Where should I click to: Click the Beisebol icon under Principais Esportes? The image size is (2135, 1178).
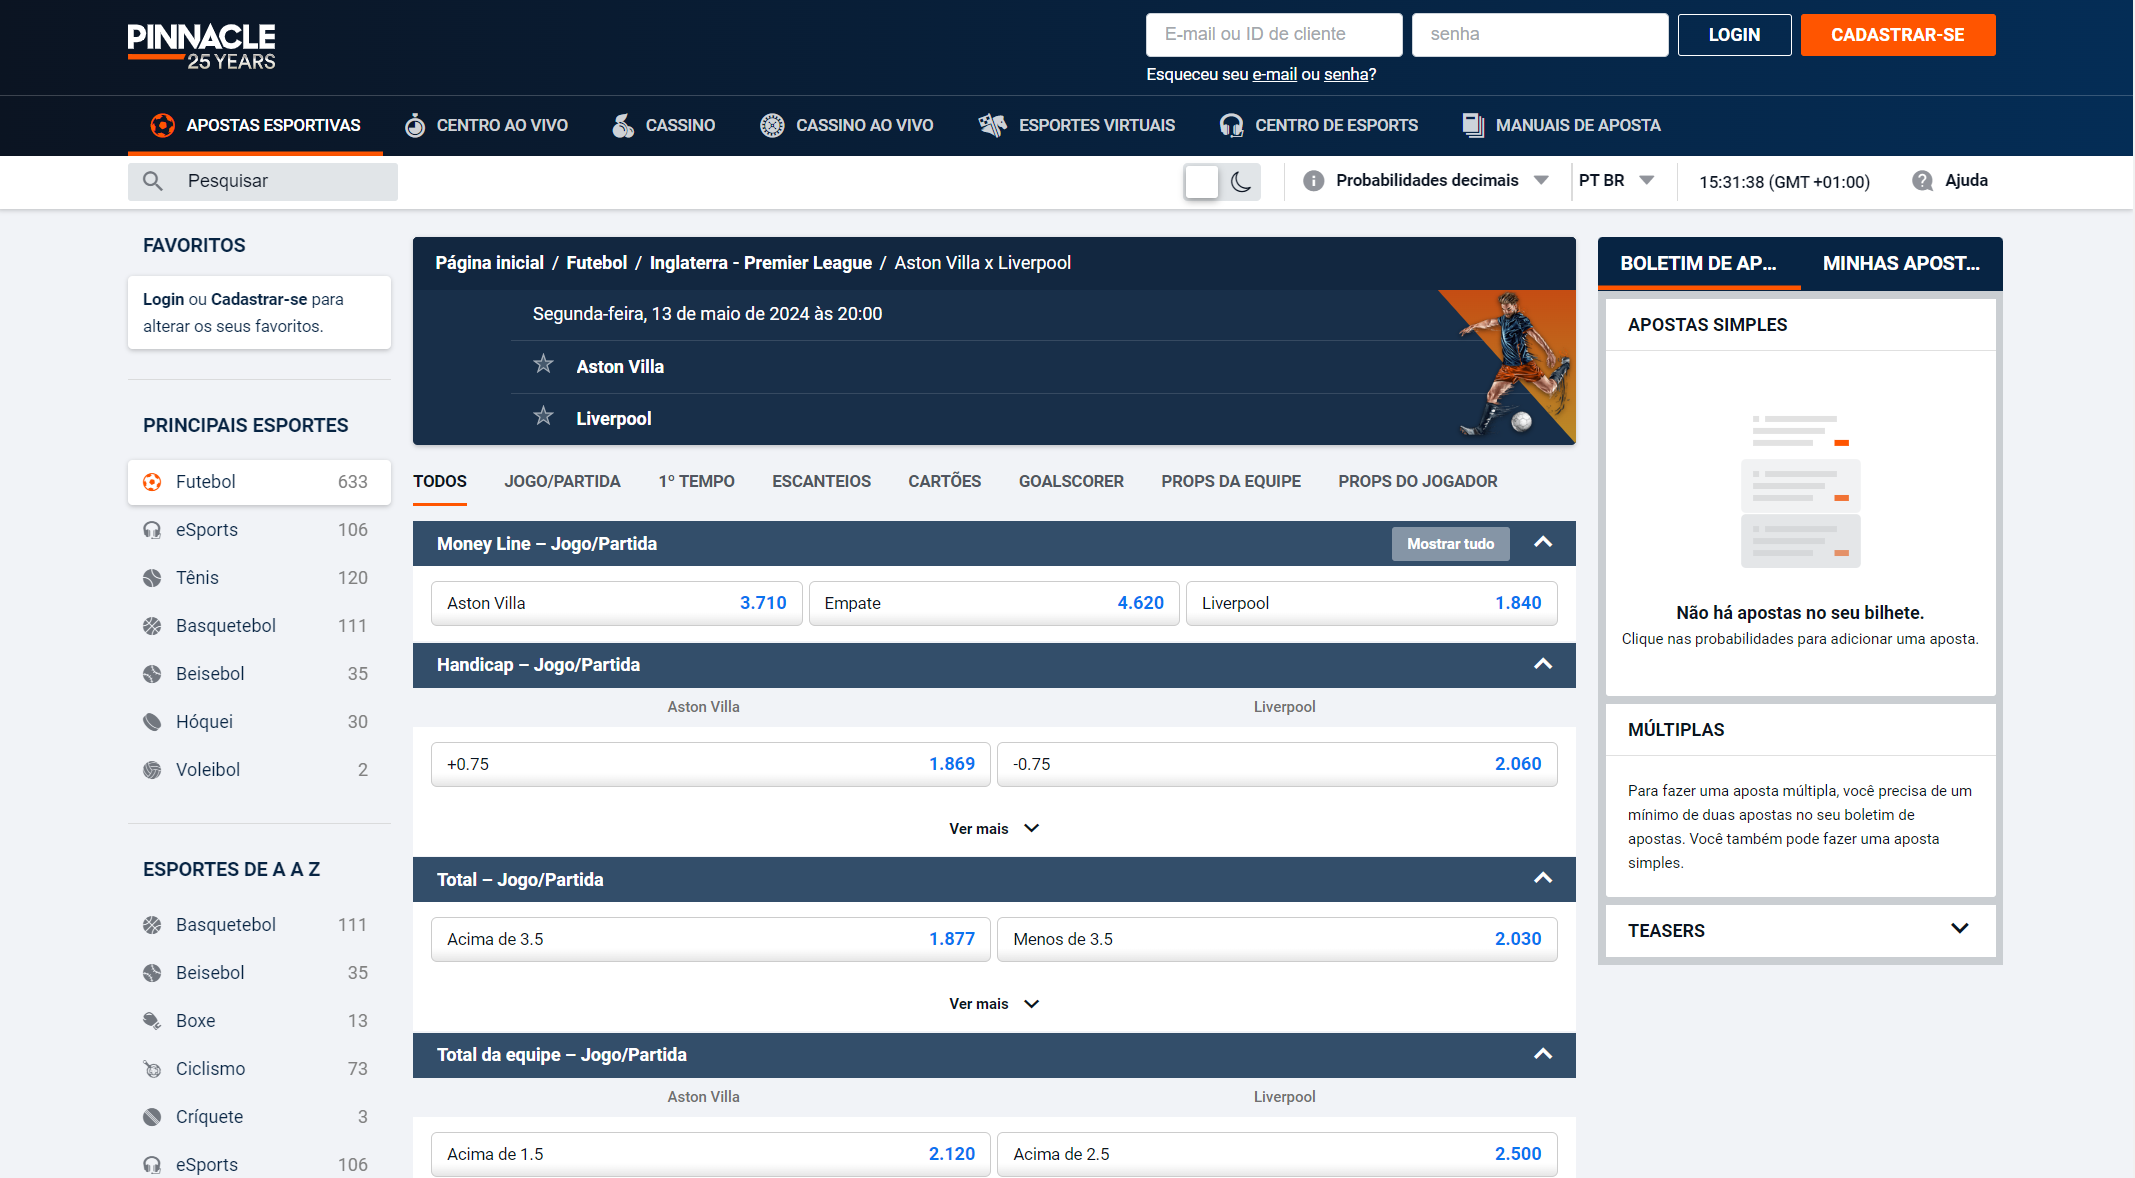(152, 674)
